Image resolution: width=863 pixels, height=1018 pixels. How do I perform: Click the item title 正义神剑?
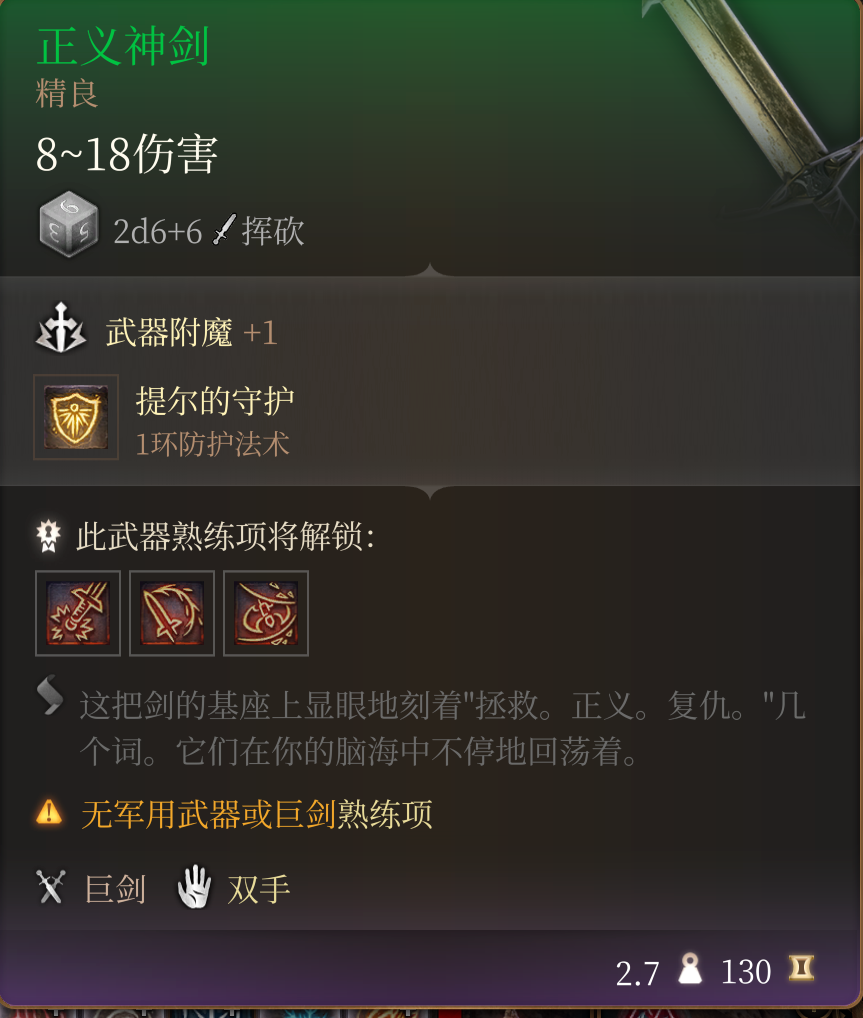[x=123, y=47]
